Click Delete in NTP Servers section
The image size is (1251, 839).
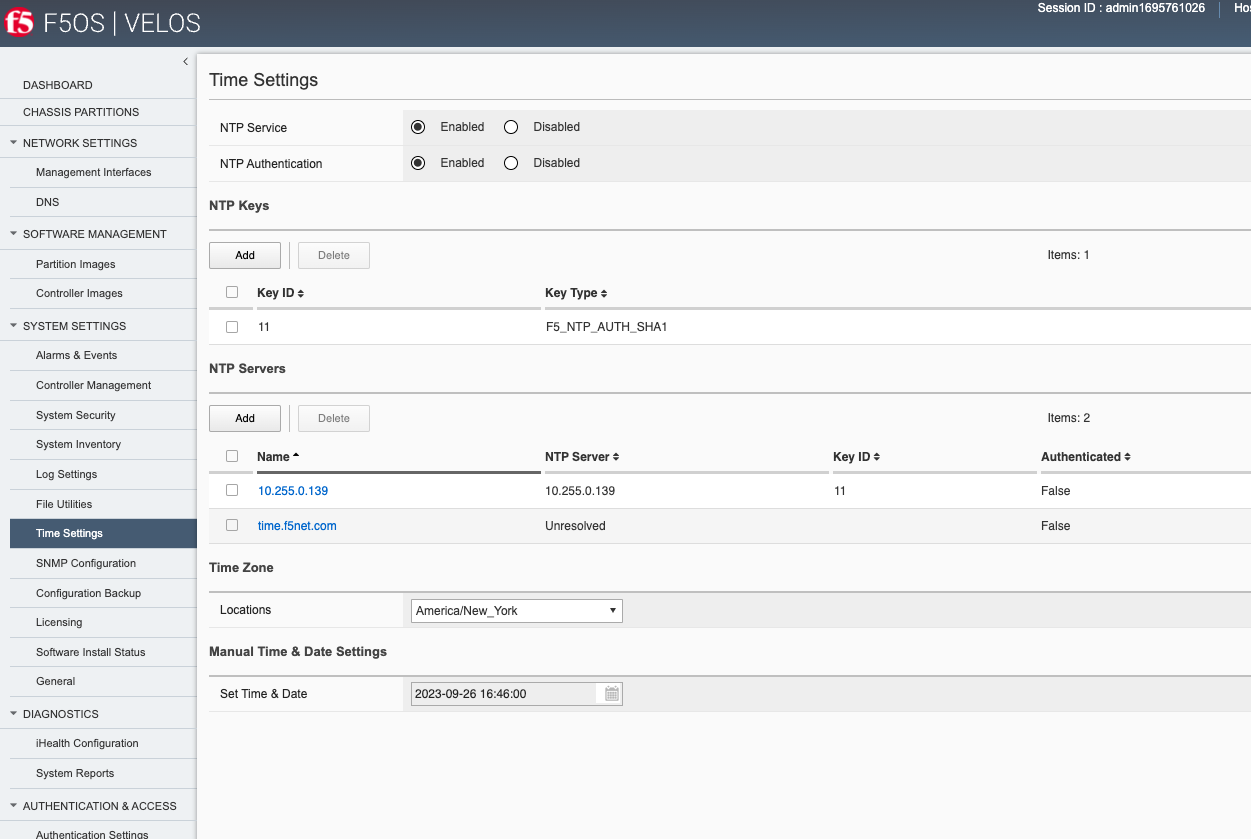334,418
